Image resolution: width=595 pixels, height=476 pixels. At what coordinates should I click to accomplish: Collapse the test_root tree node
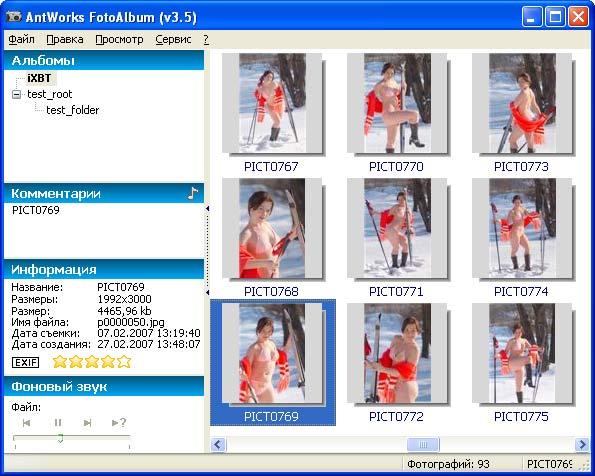tap(16, 94)
